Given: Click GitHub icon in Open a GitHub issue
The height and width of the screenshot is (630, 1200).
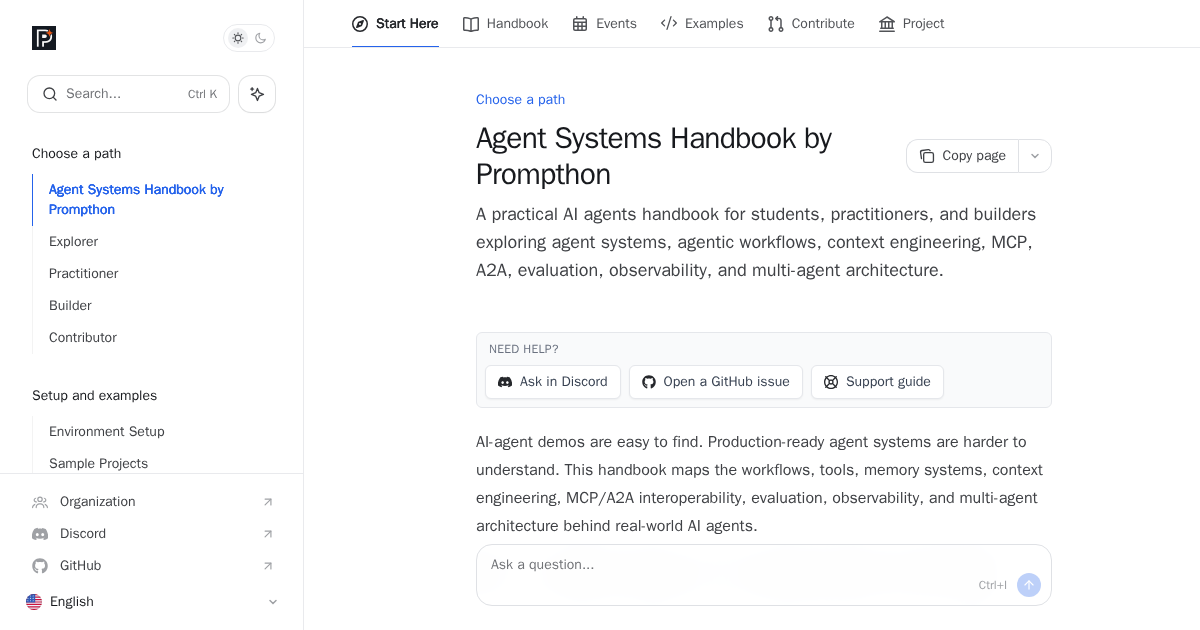Looking at the screenshot, I should point(649,382).
